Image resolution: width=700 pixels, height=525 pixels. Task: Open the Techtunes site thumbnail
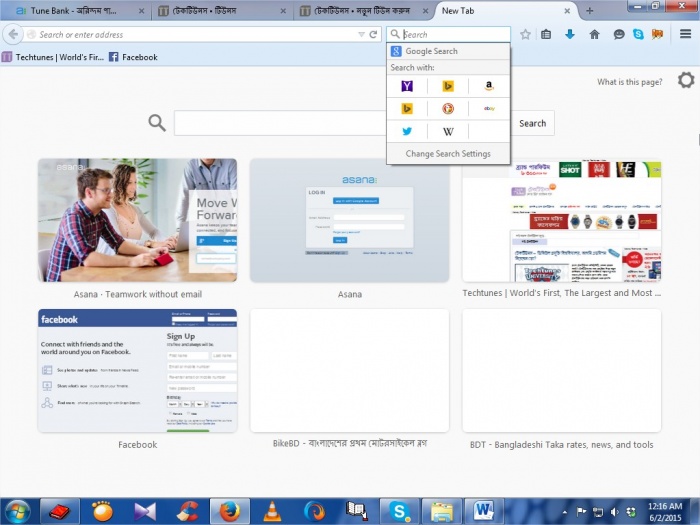pyautogui.click(x=562, y=222)
